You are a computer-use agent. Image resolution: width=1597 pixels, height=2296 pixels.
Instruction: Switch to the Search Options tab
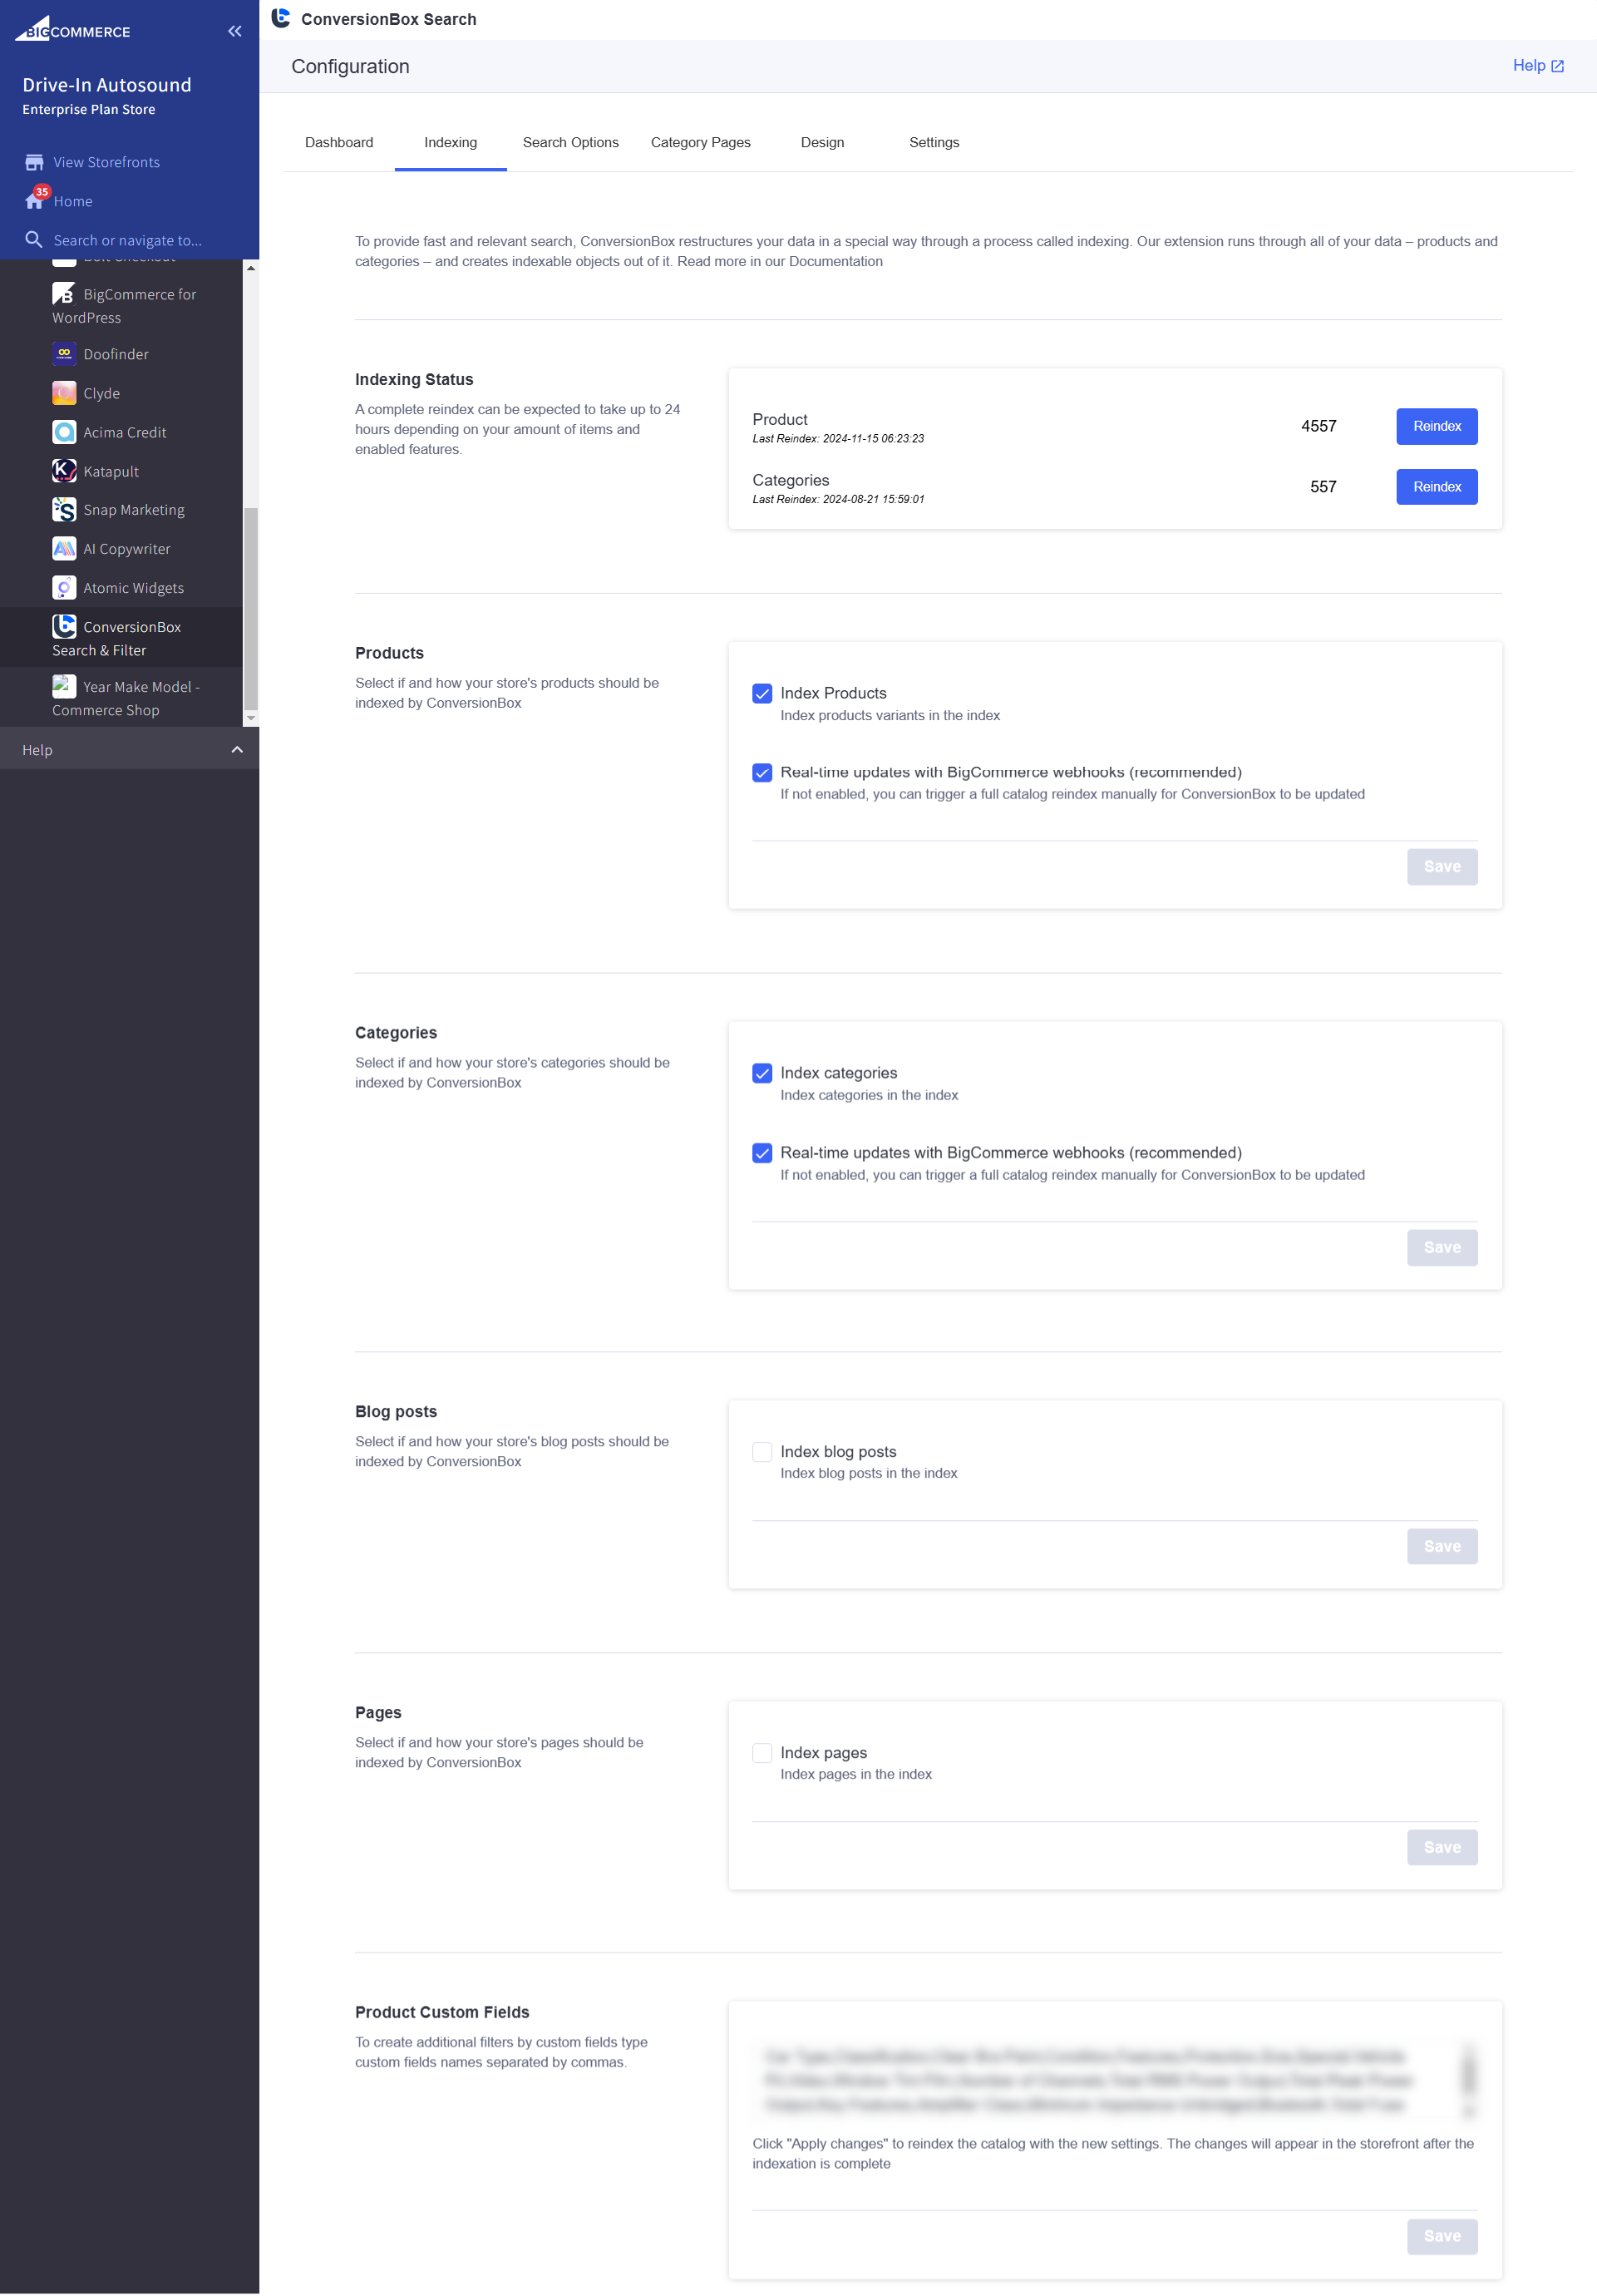570,143
